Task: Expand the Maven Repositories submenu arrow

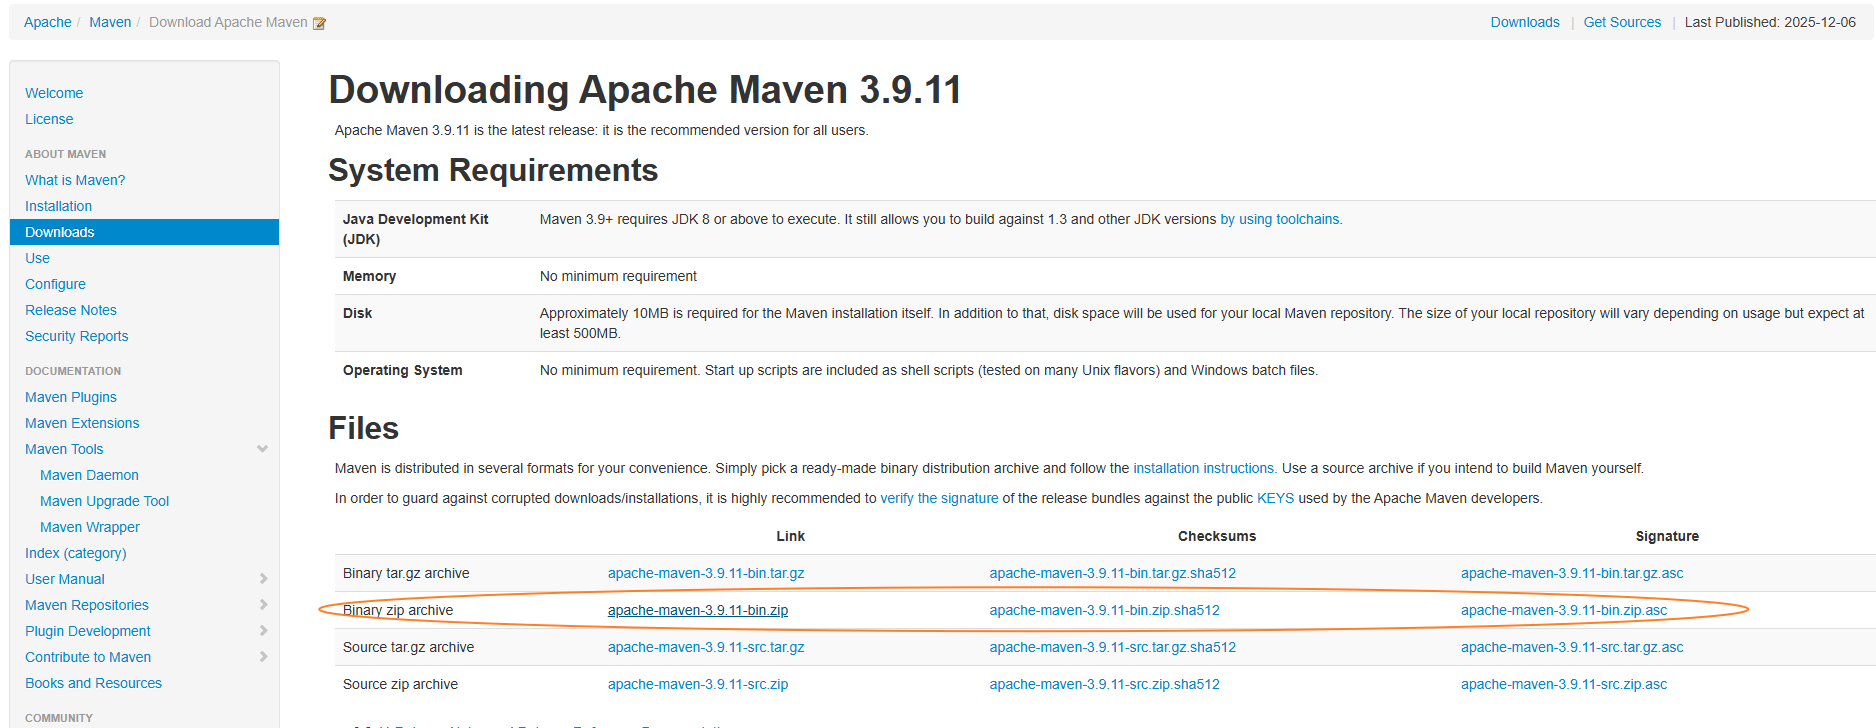Action: pyautogui.click(x=264, y=605)
